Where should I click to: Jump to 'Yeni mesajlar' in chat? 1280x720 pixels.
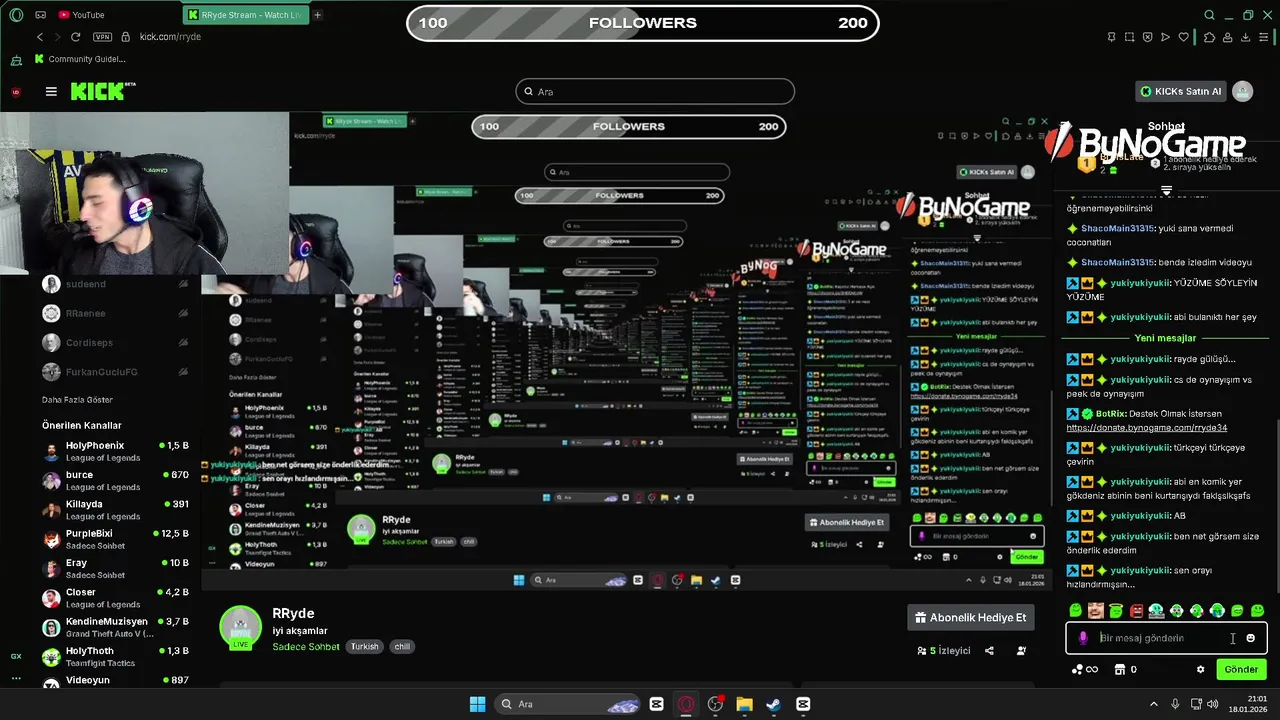1165,338
